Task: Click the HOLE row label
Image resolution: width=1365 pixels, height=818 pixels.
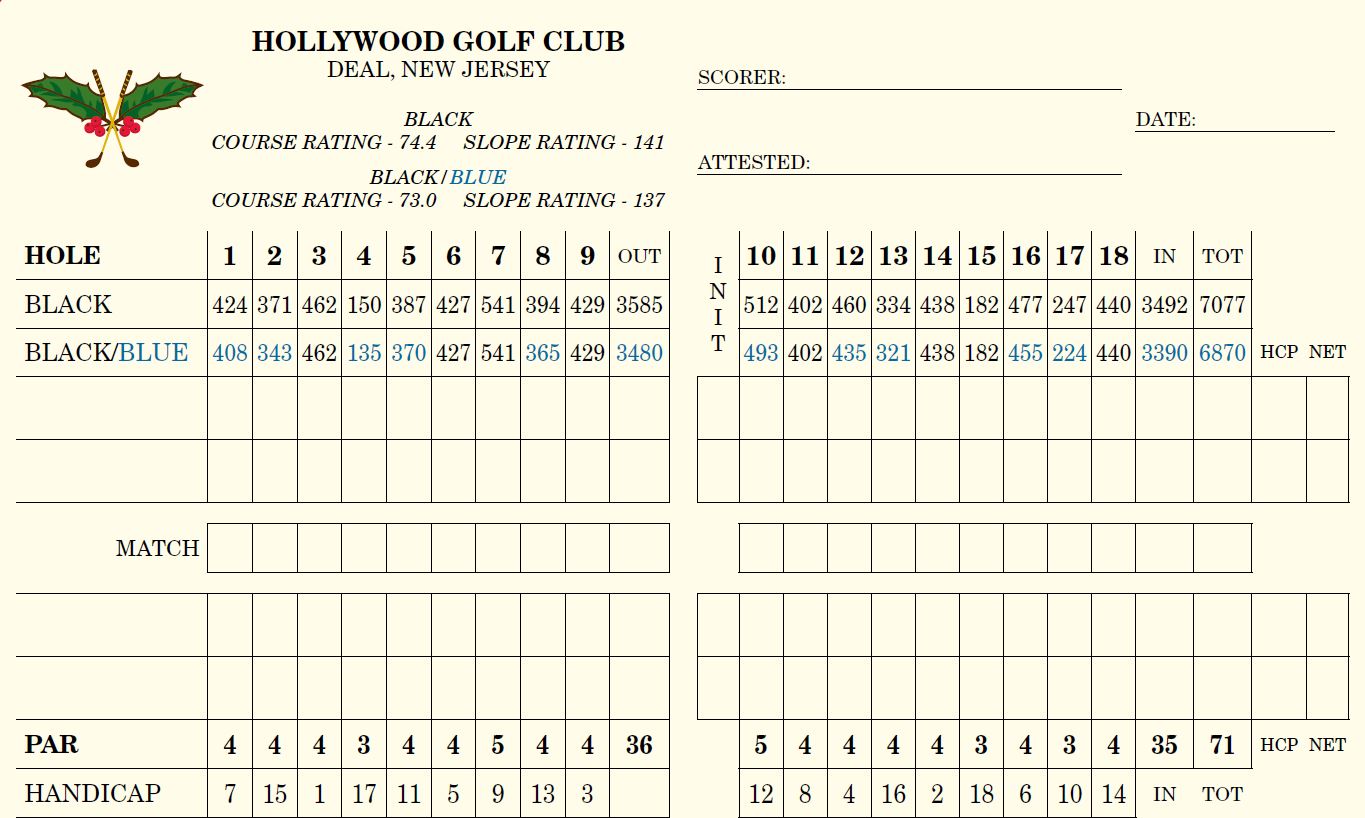Action: pos(62,255)
